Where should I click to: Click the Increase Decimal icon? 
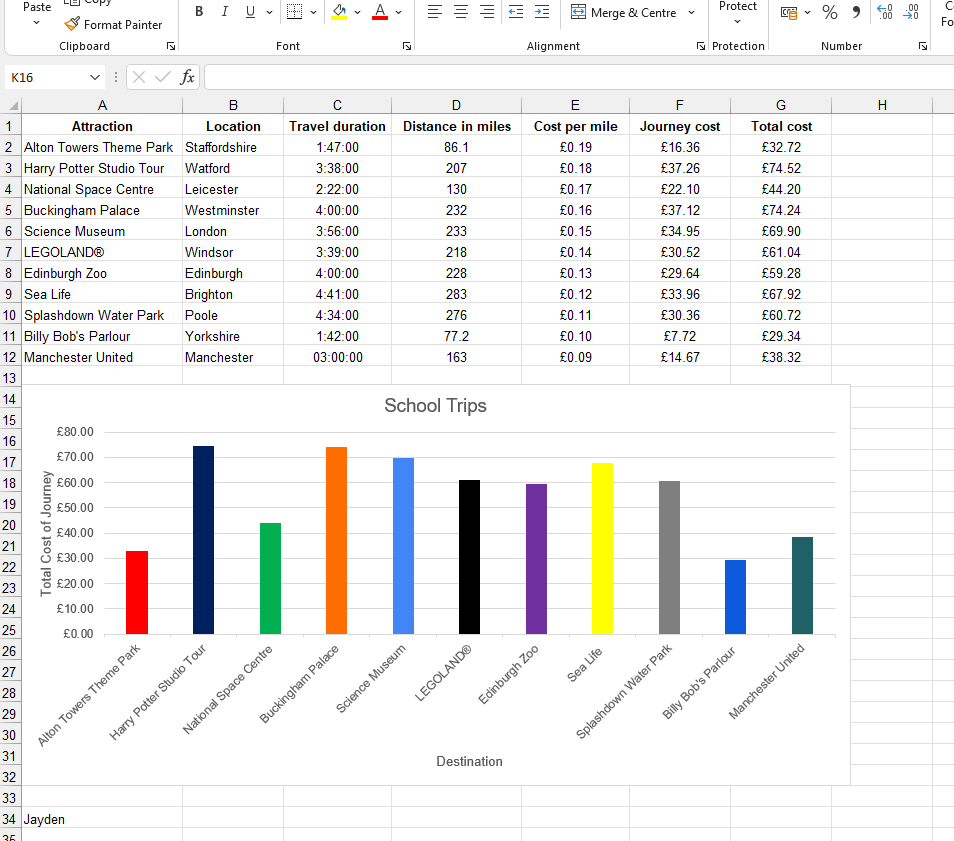pyautogui.click(x=885, y=12)
